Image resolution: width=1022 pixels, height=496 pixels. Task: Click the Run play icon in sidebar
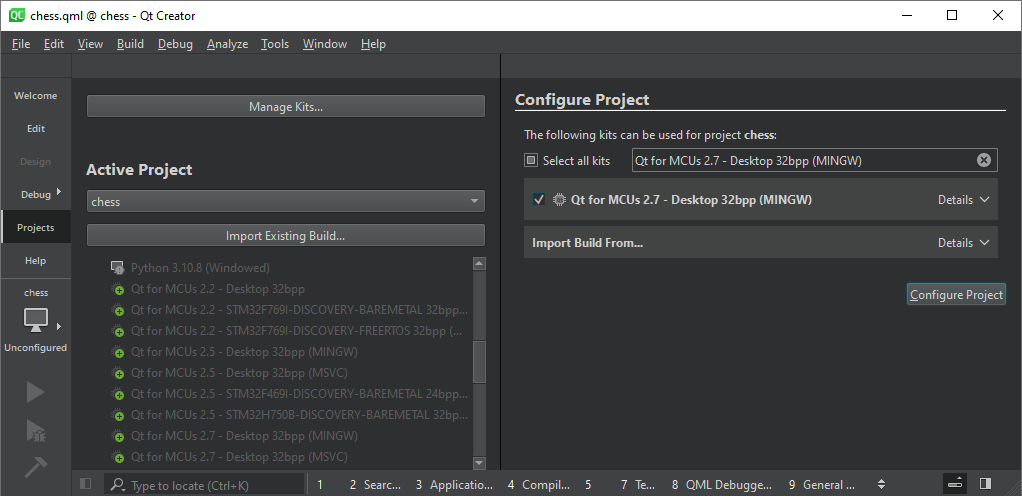click(x=35, y=392)
